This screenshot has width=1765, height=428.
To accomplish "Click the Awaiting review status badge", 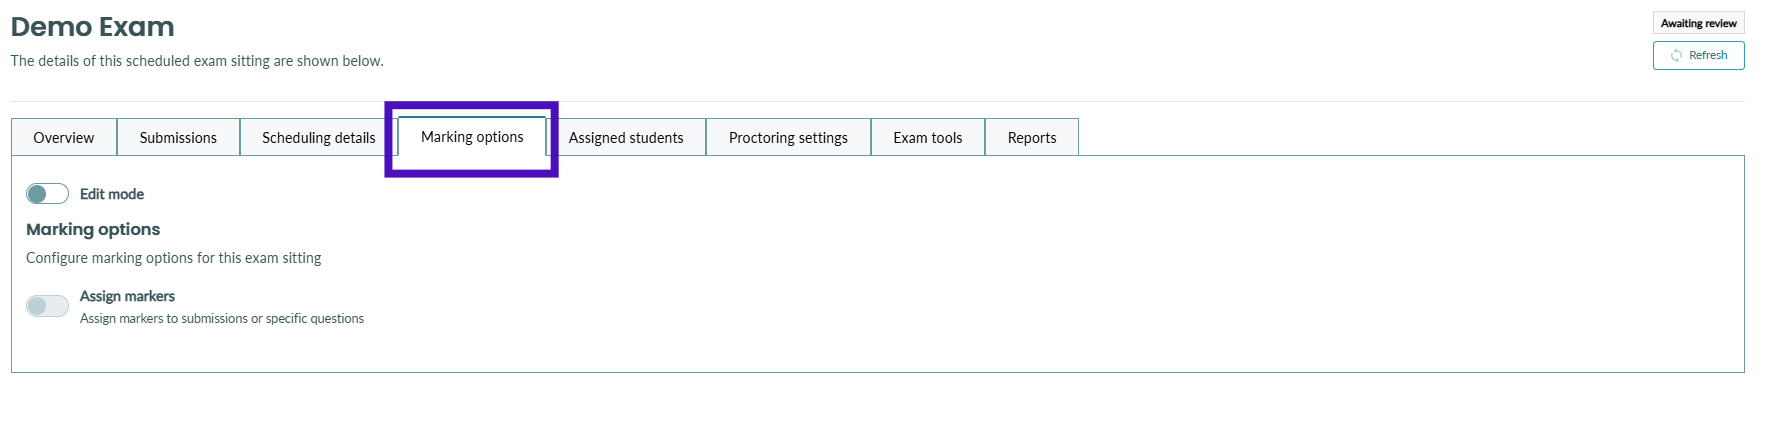I will 1698,23.
